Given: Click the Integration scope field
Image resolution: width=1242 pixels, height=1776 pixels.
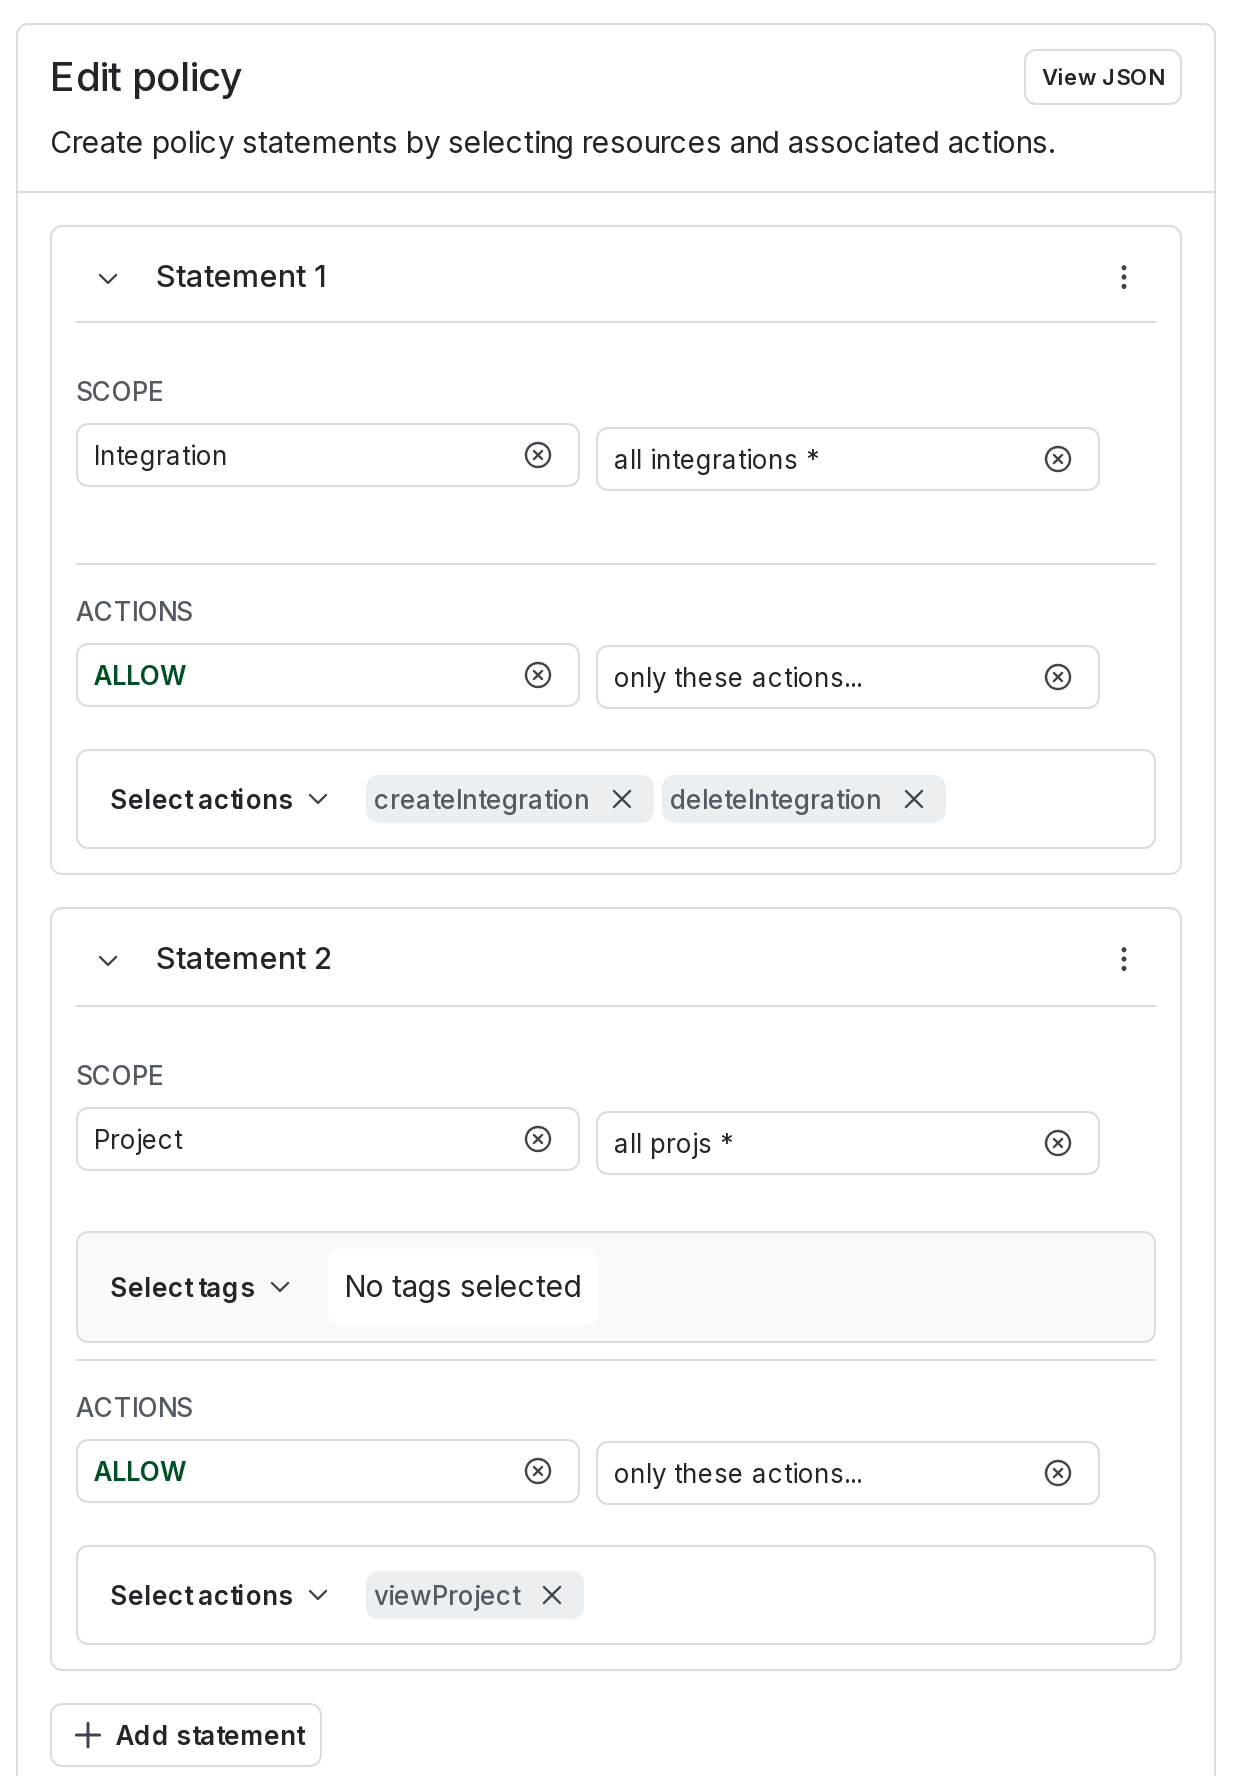Looking at the screenshot, I should click(300, 455).
